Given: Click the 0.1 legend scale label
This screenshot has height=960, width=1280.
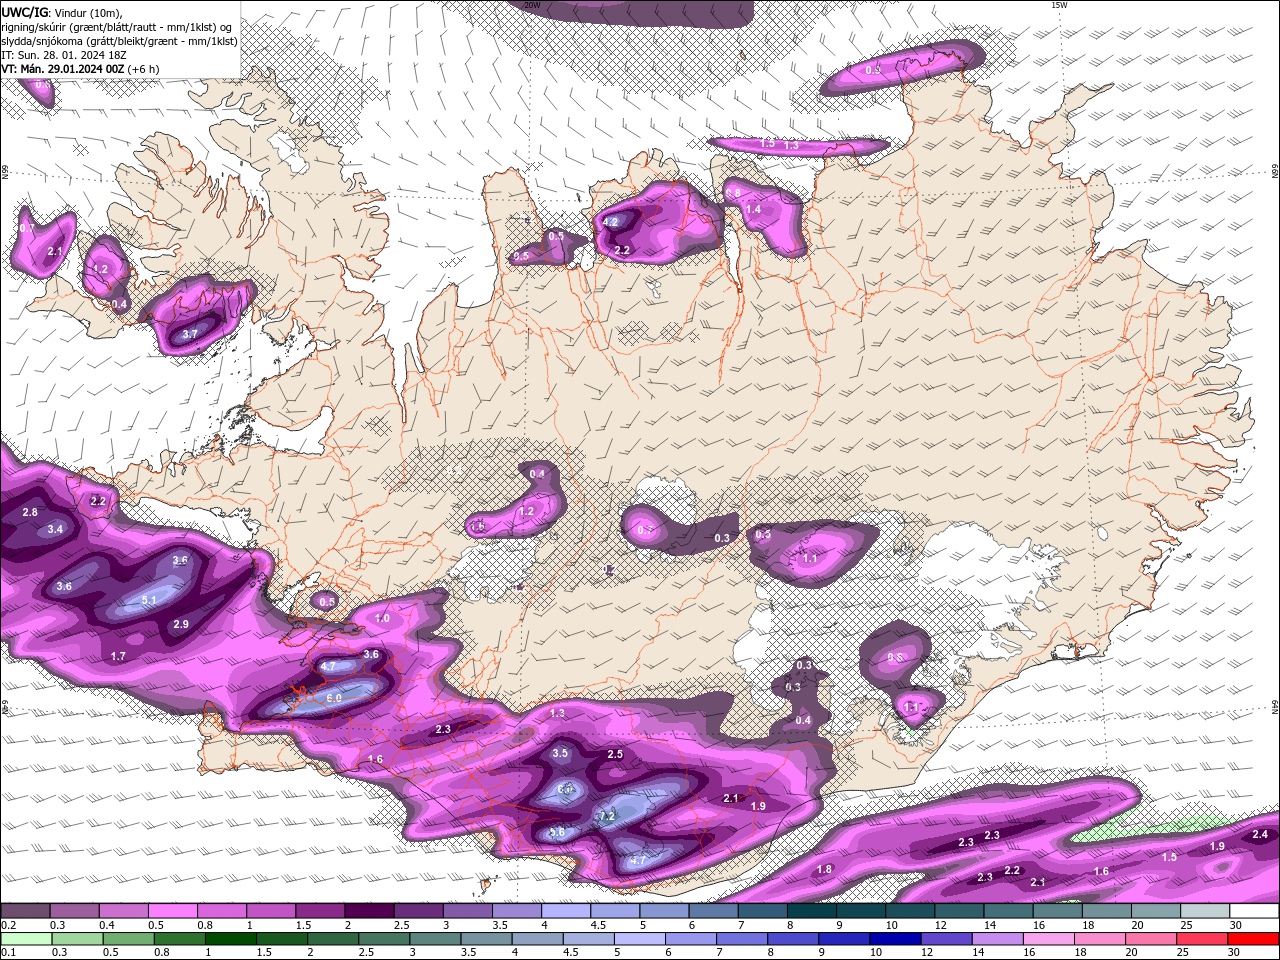Looking at the screenshot, I should tap(8, 953).
